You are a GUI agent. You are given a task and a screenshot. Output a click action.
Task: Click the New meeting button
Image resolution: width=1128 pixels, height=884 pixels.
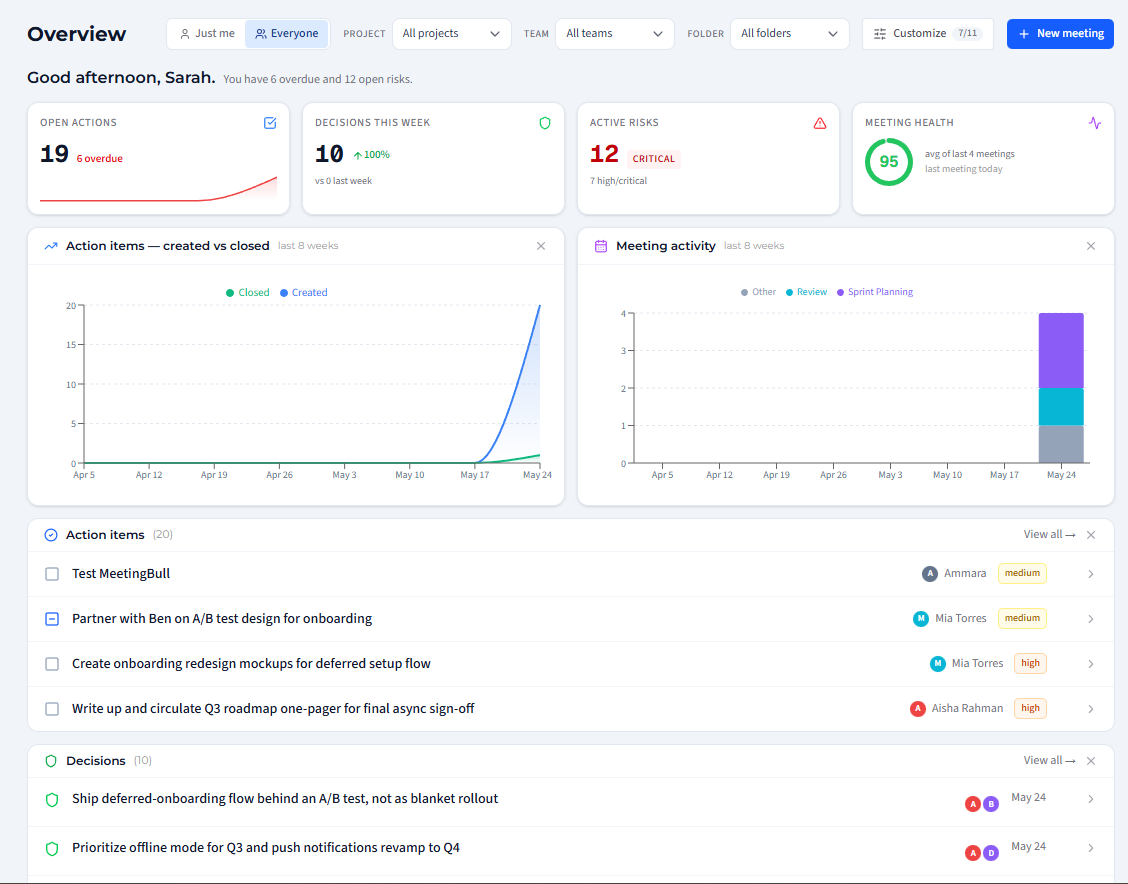[1060, 34]
